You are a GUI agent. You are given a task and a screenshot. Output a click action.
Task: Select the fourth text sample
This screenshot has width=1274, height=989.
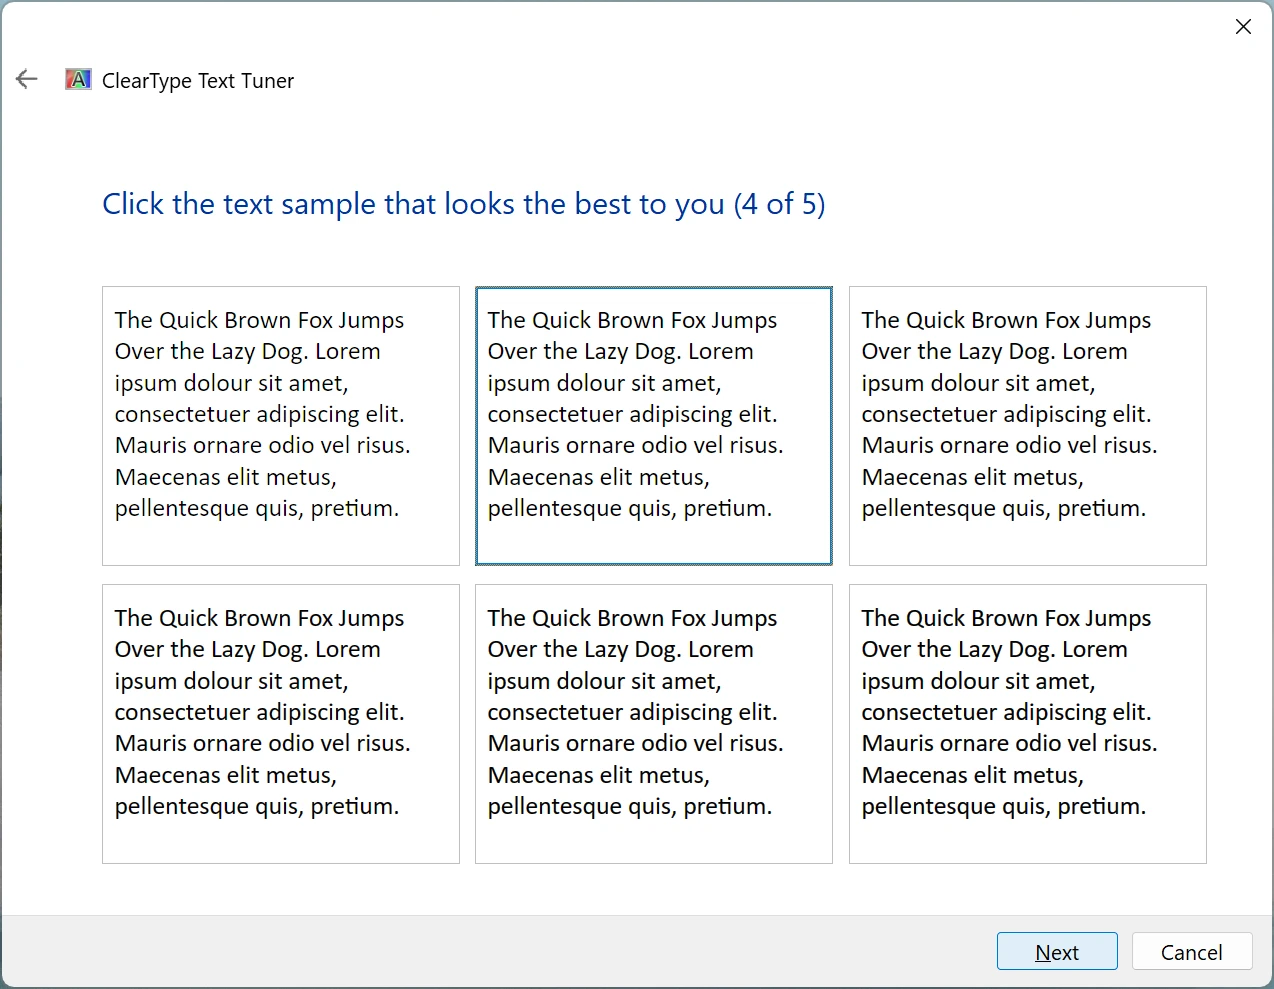tap(280, 723)
